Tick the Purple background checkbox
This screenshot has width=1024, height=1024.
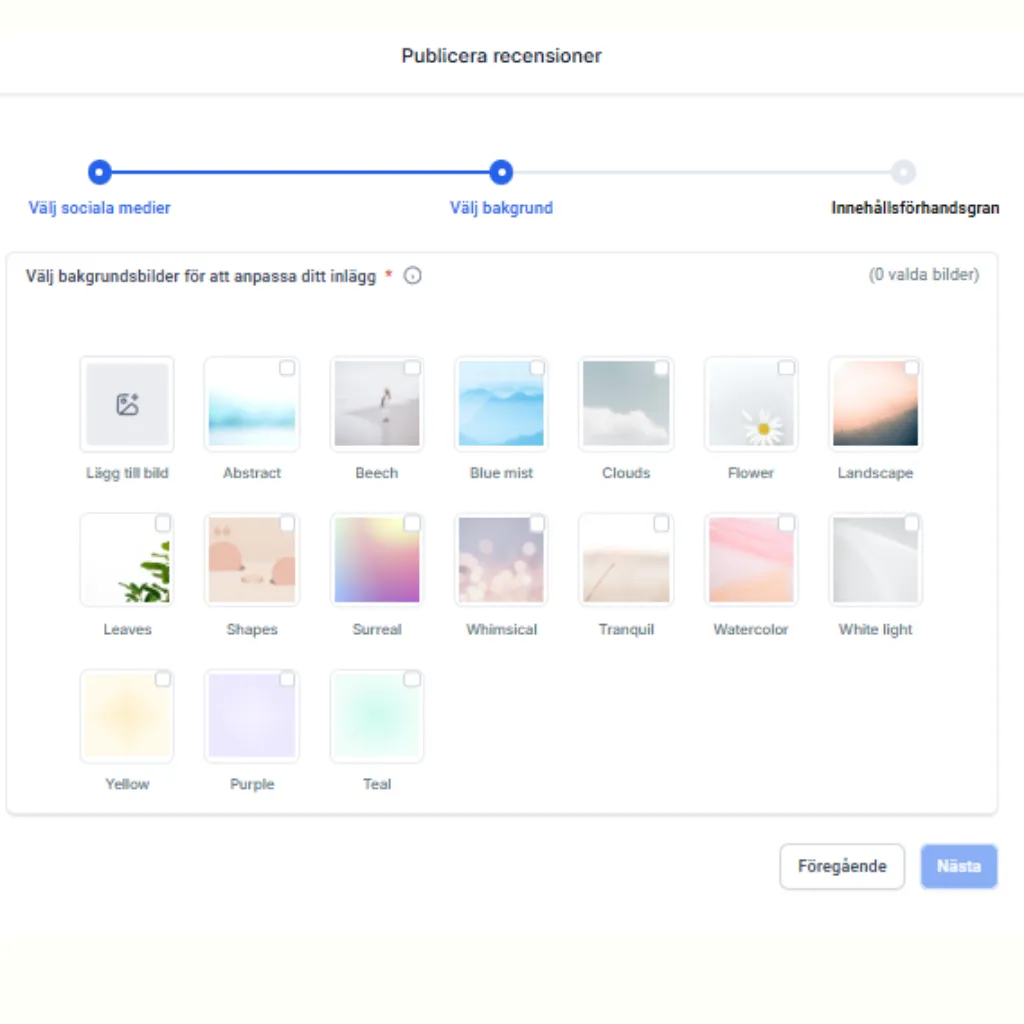[287, 680]
